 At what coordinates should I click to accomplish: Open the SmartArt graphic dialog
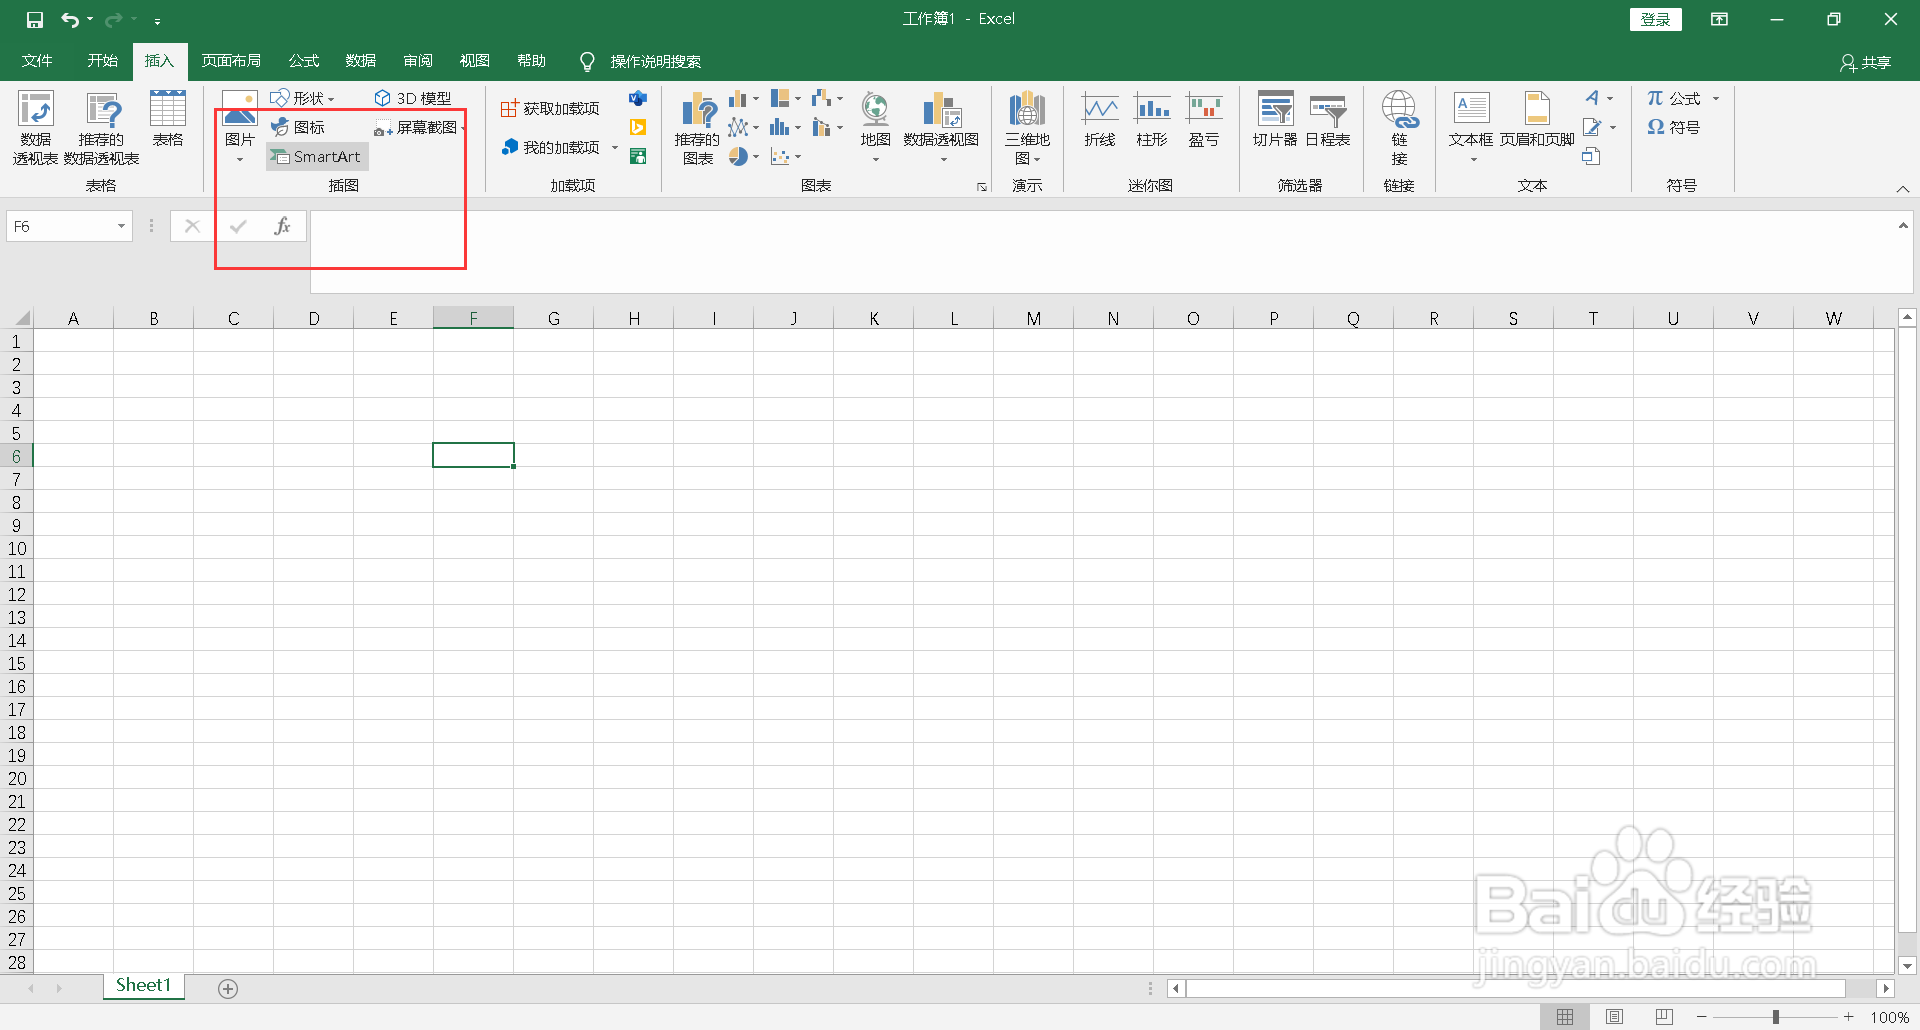[x=317, y=156]
